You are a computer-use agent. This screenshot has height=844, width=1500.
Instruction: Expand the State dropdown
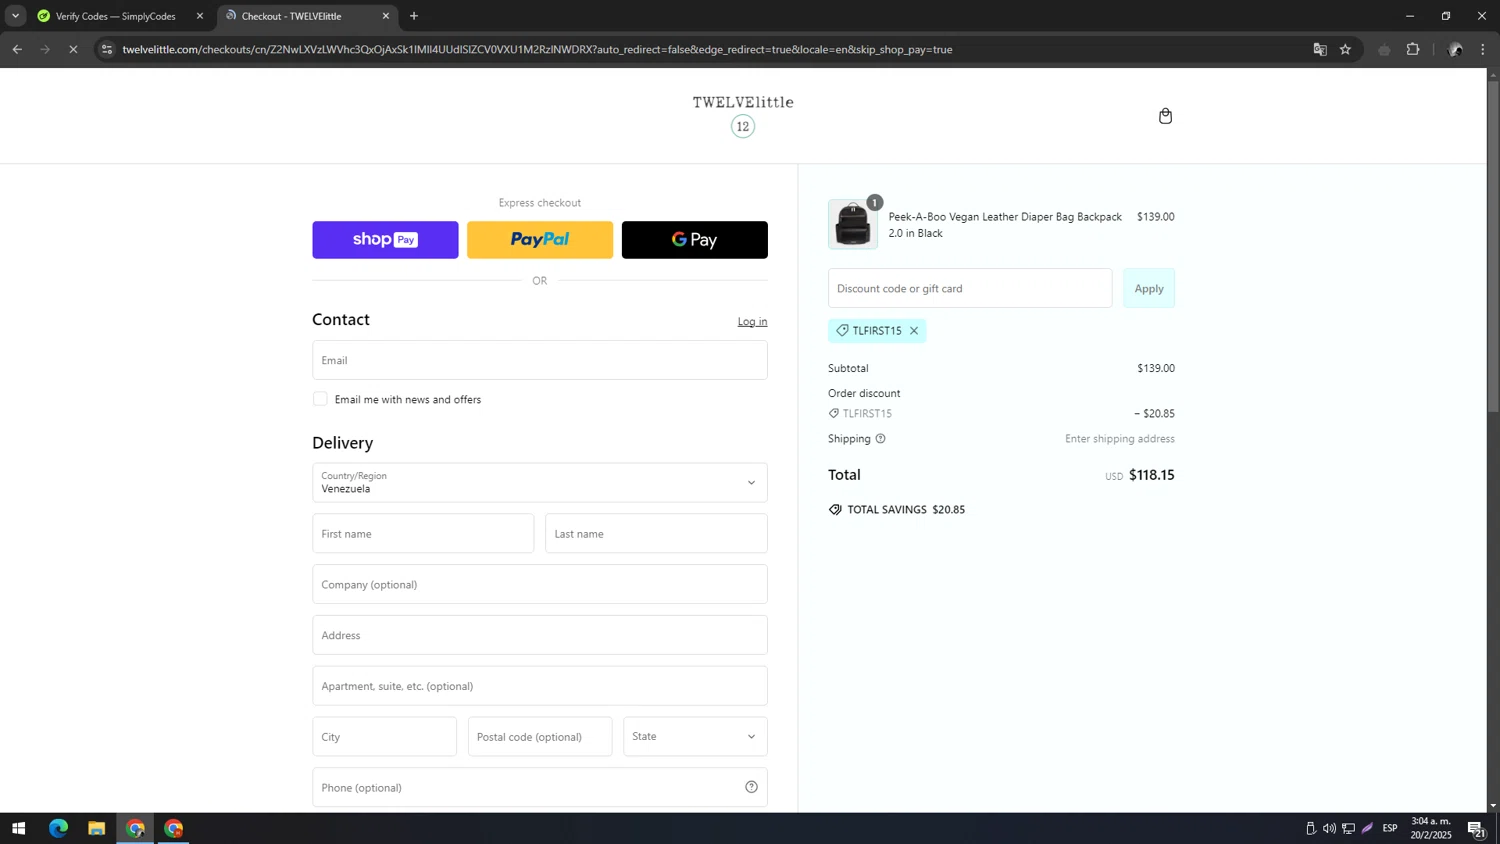(x=695, y=737)
